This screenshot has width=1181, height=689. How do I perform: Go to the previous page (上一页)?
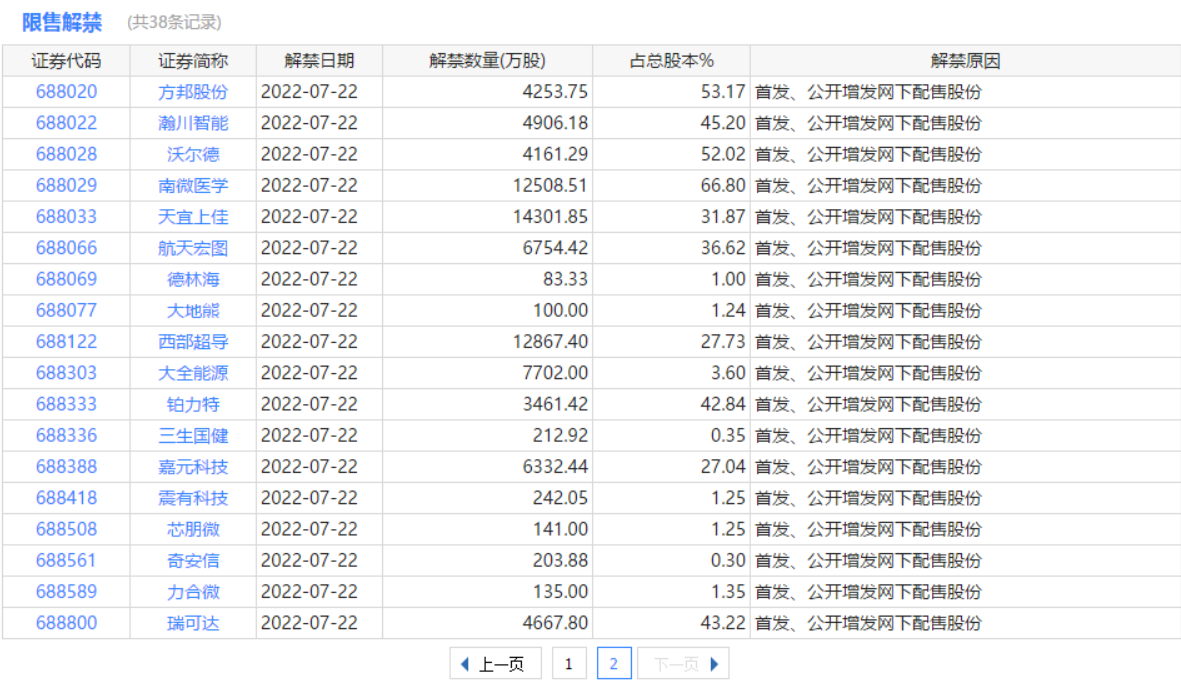coord(495,664)
